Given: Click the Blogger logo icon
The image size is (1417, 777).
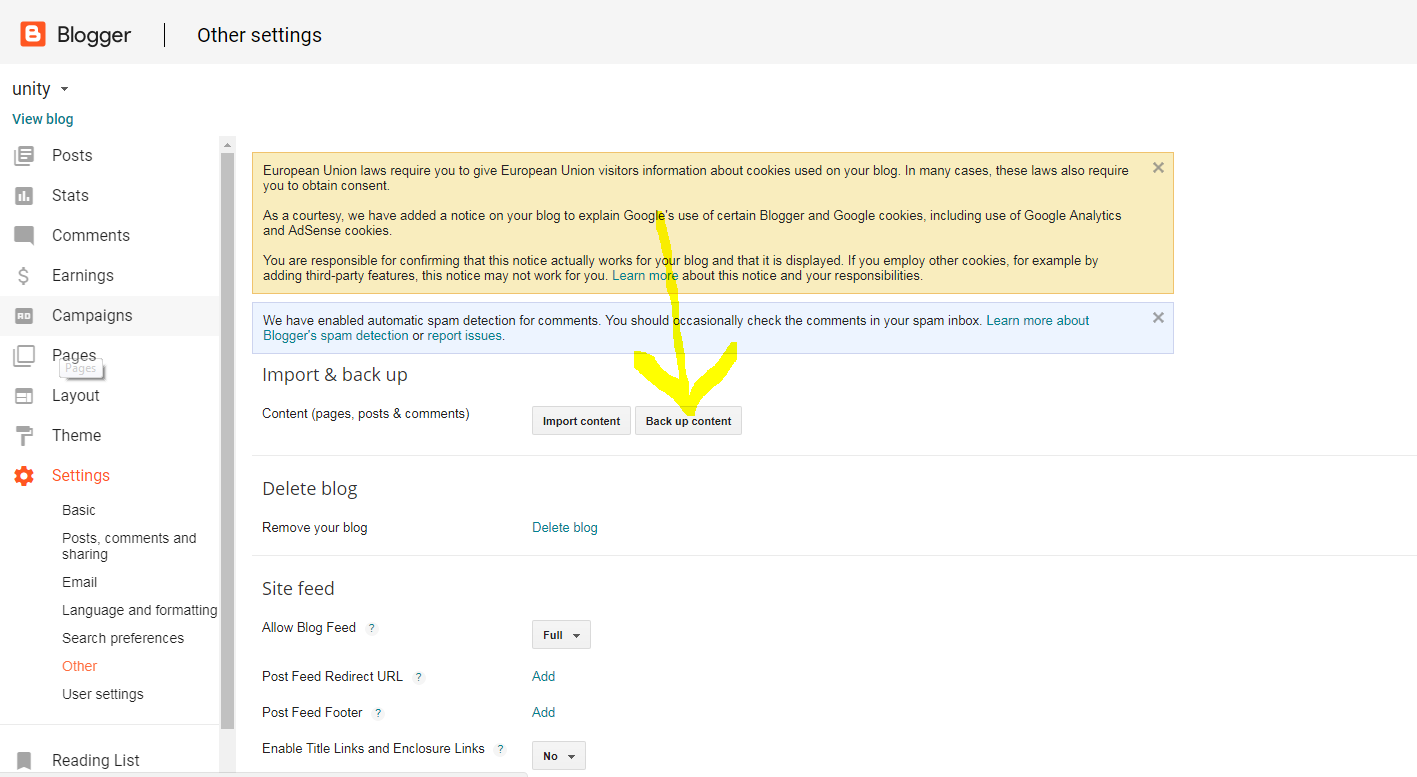Looking at the screenshot, I should click(33, 35).
